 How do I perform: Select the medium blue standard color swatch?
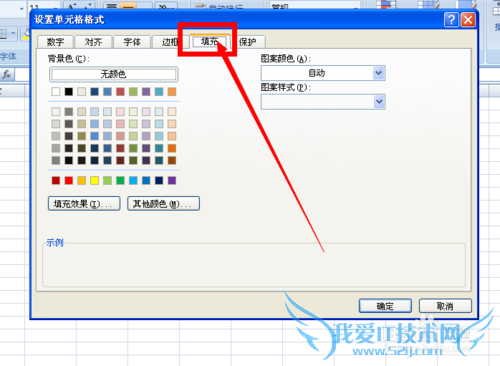click(146, 180)
